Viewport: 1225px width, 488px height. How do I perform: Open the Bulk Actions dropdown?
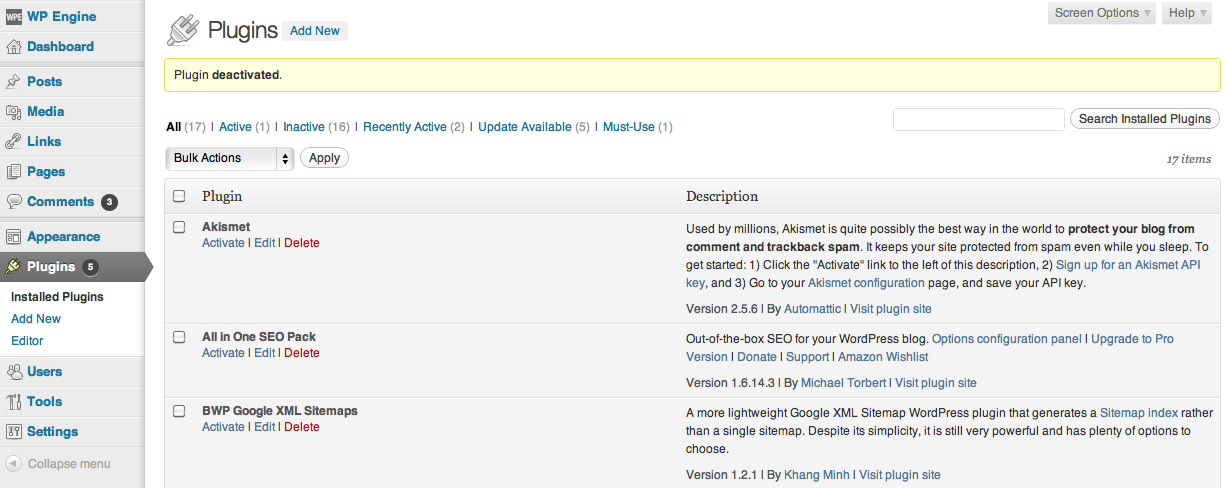click(x=229, y=158)
